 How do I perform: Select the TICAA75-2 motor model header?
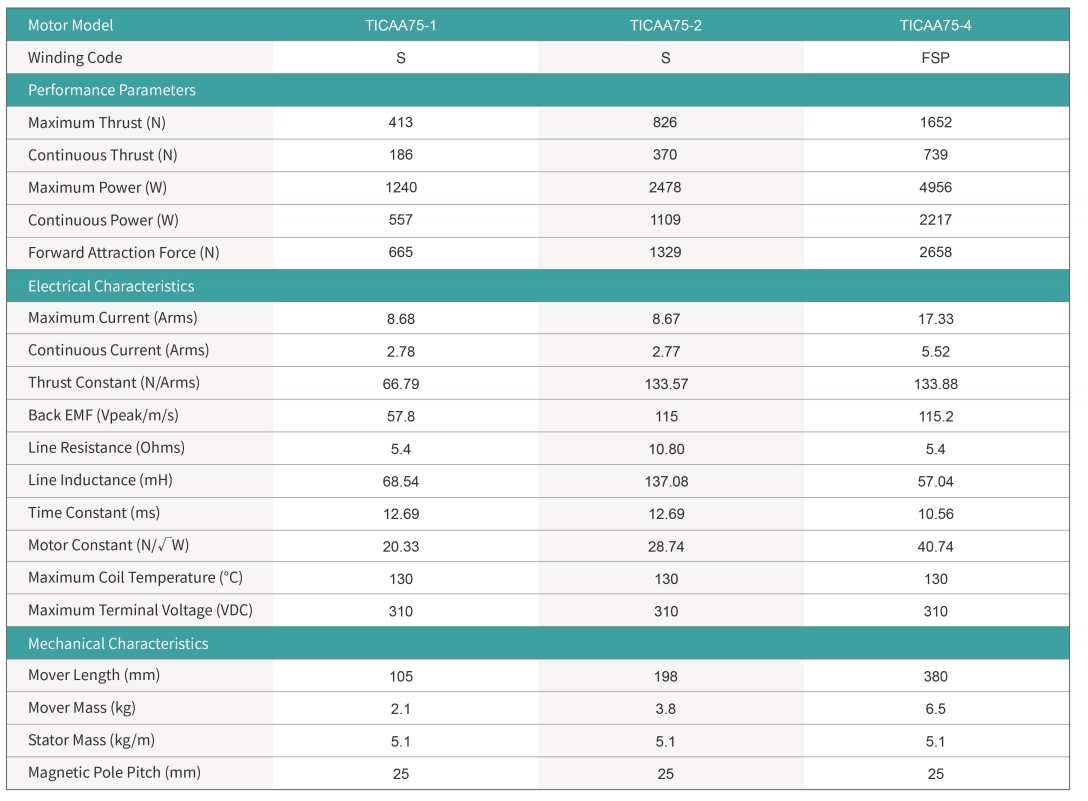pyautogui.click(x=665, y=25)
